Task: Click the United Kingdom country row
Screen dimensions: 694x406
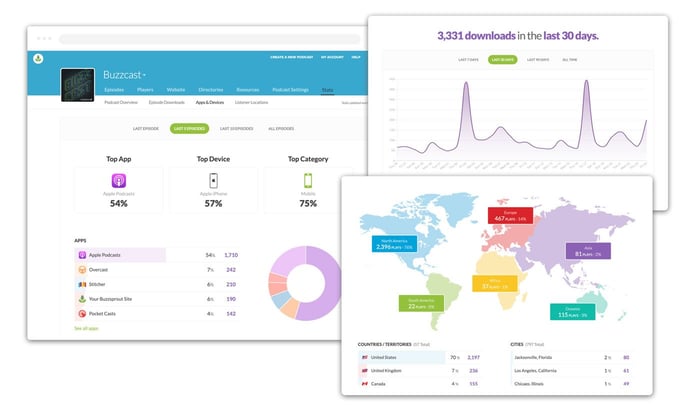Action: (420, 371)
